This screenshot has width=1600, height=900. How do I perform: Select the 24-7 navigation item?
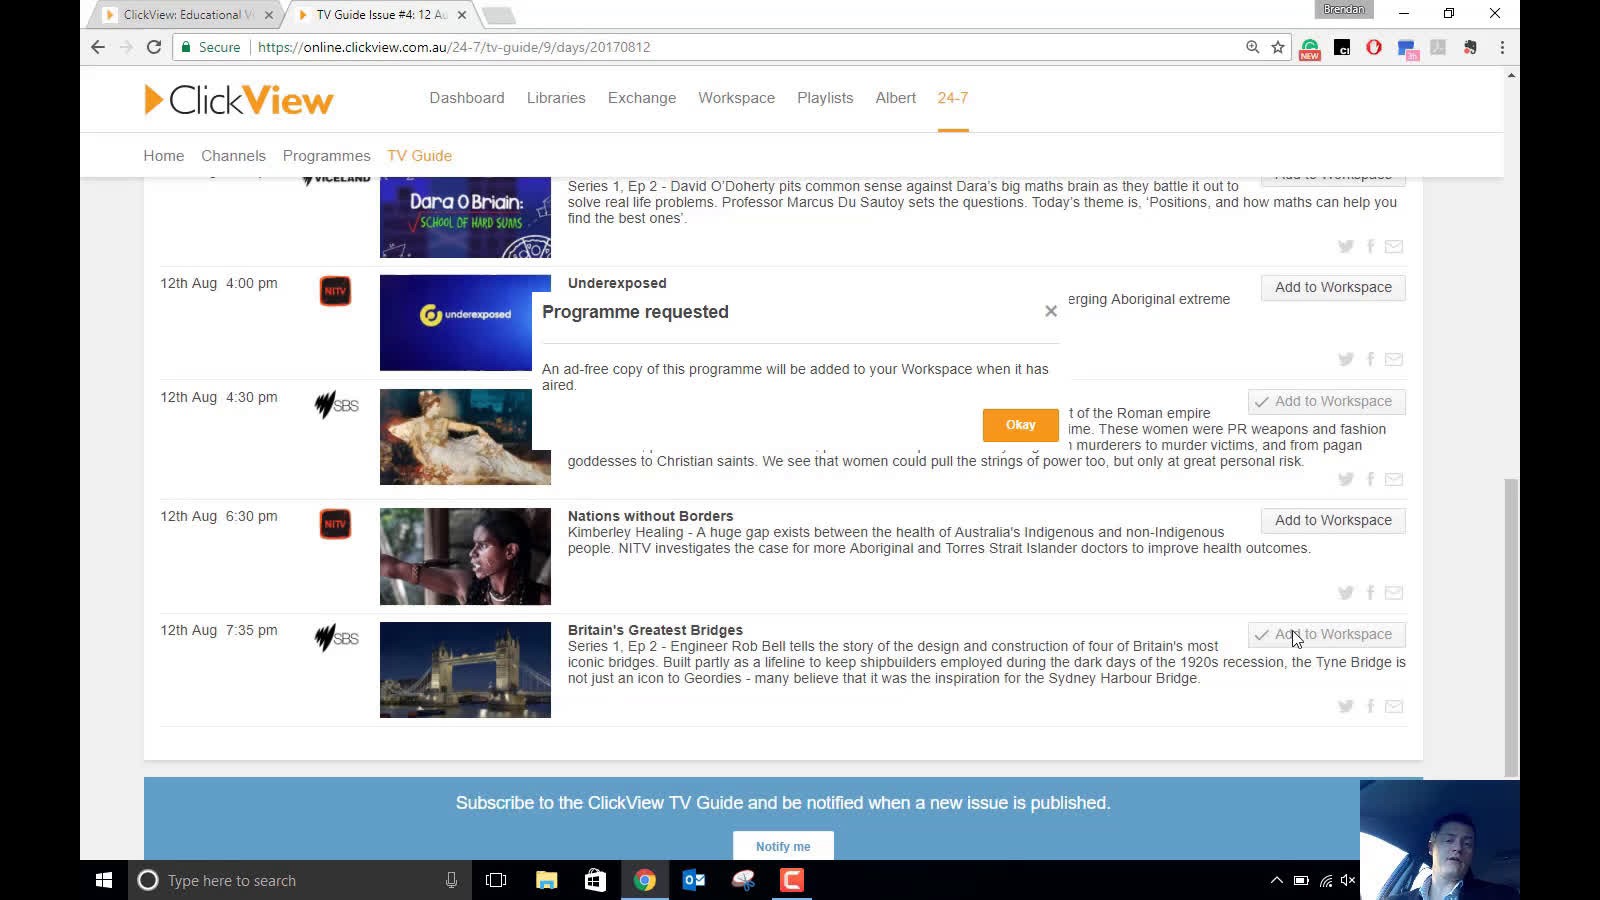(953, 98)
